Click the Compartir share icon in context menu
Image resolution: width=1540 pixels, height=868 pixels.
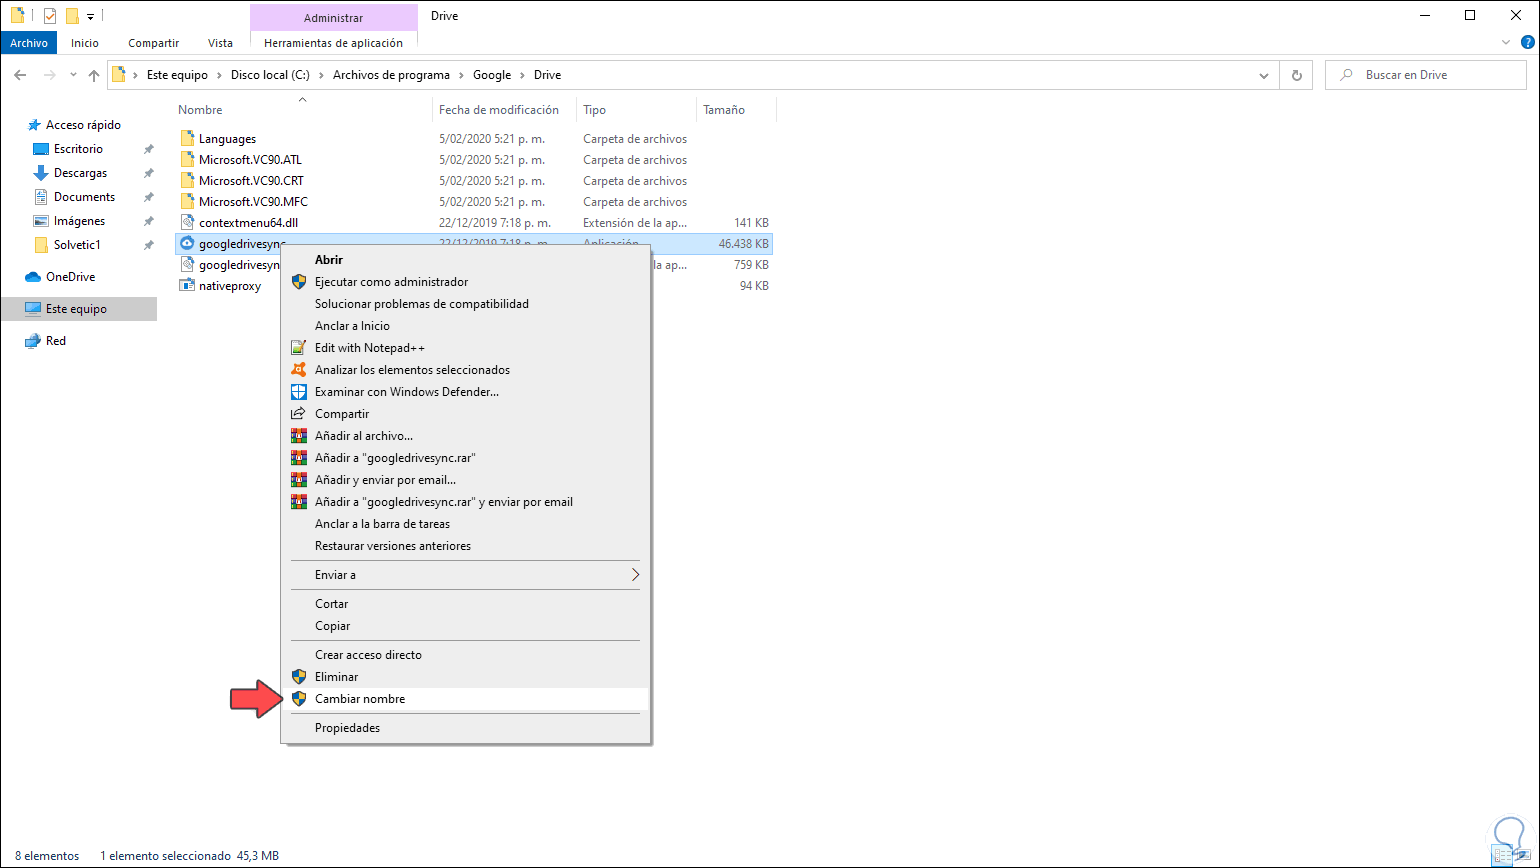pos(298,414)
